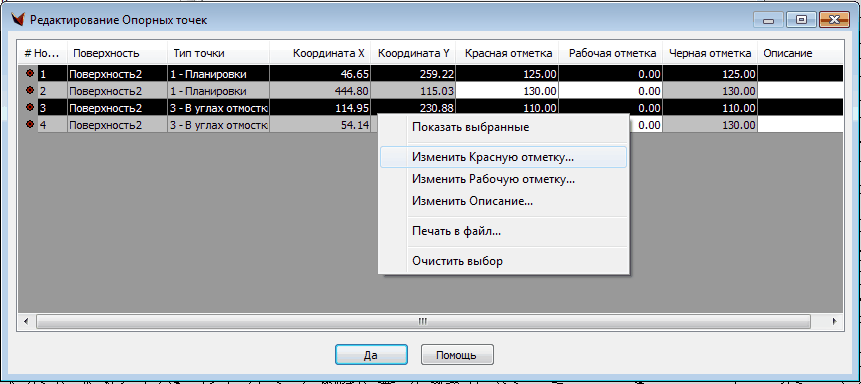Sort by the 'Поверхность' column header
The image size is (861, 384).
coord(117,53)
